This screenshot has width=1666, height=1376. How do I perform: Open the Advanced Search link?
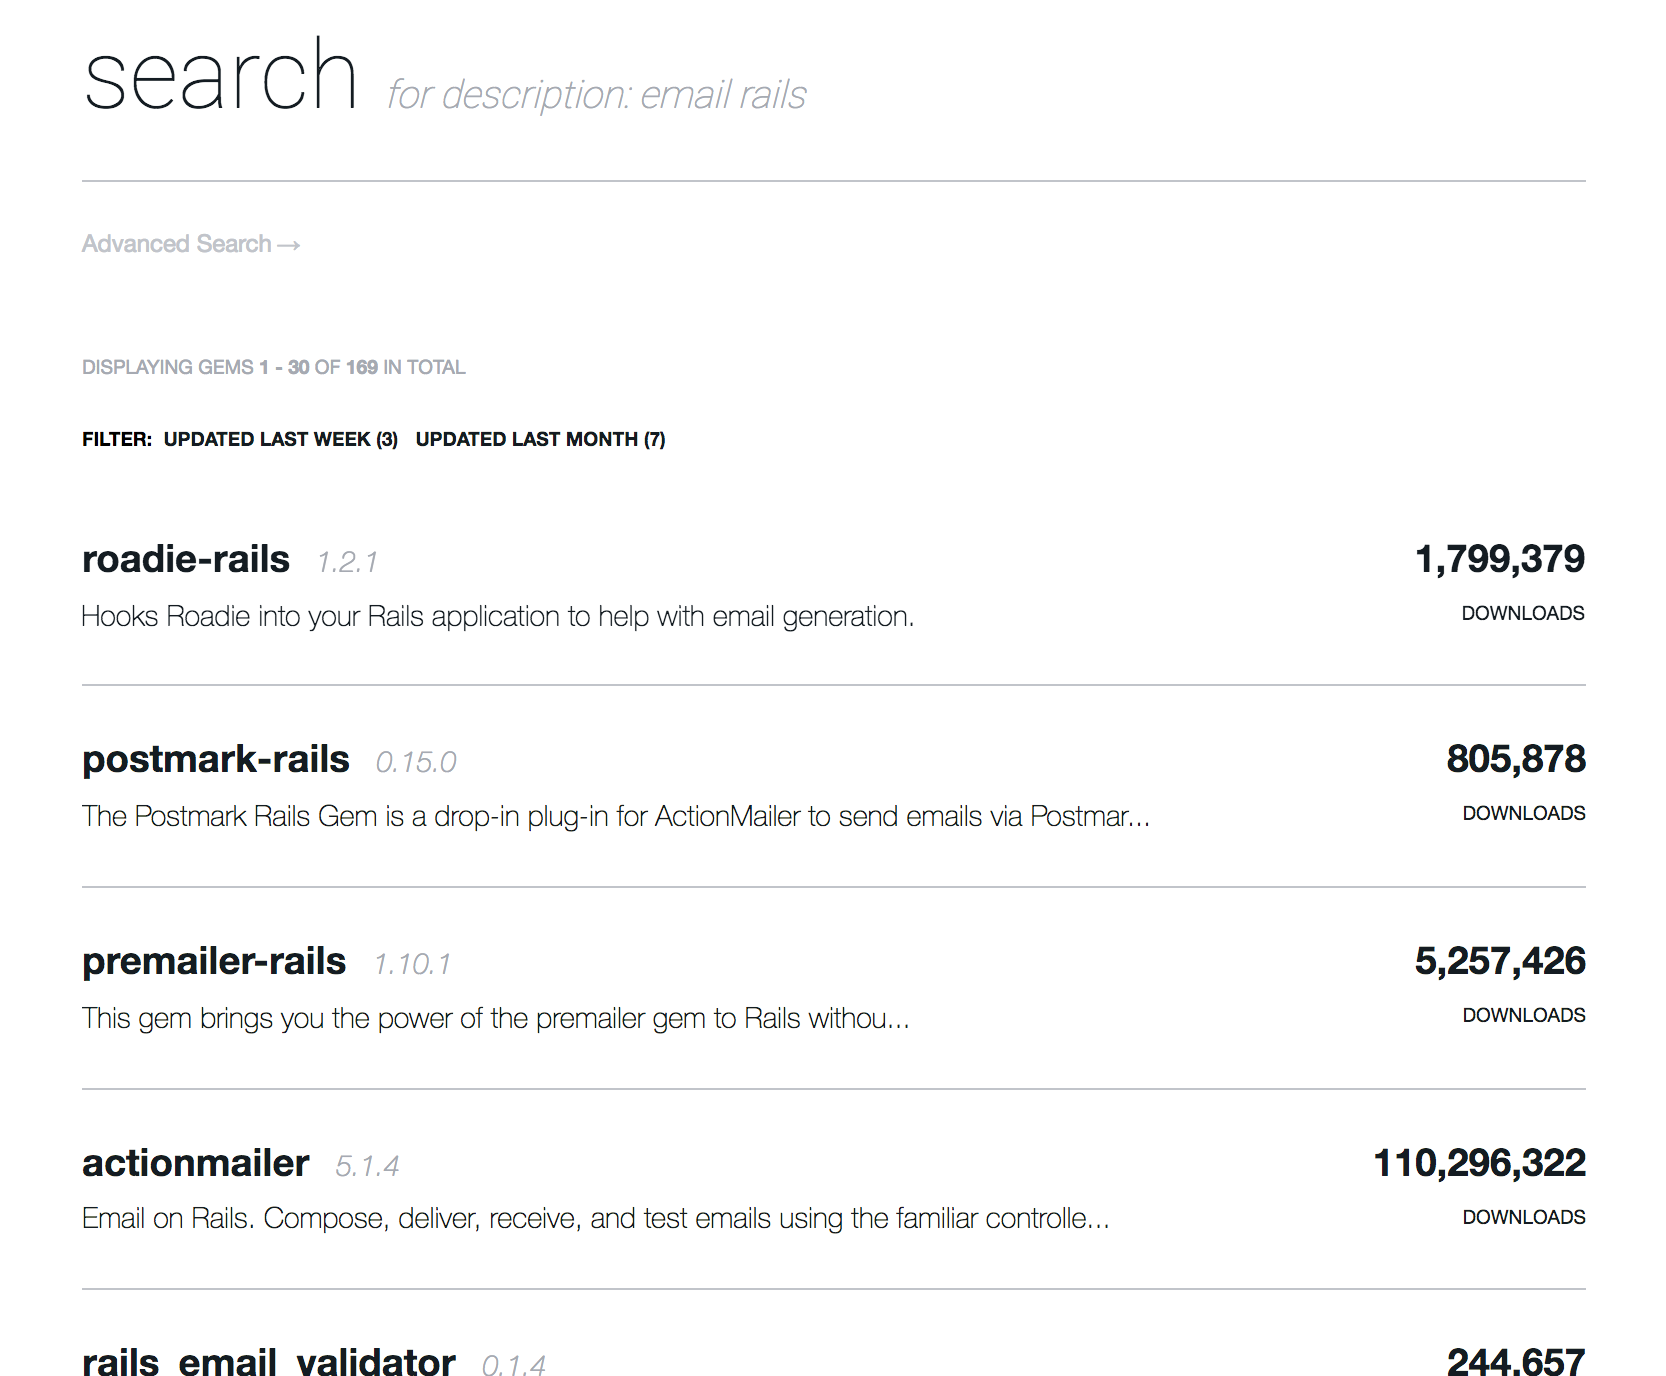tap(177, 244)
